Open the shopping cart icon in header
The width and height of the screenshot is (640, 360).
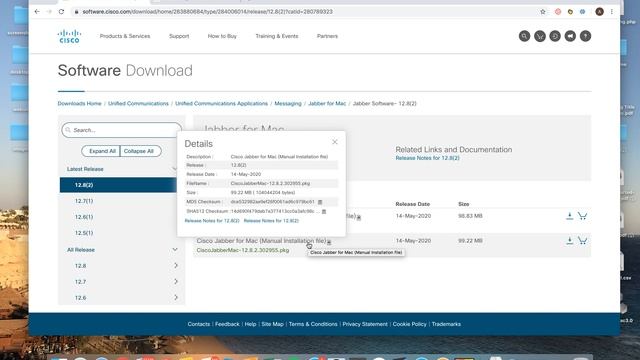540,36
